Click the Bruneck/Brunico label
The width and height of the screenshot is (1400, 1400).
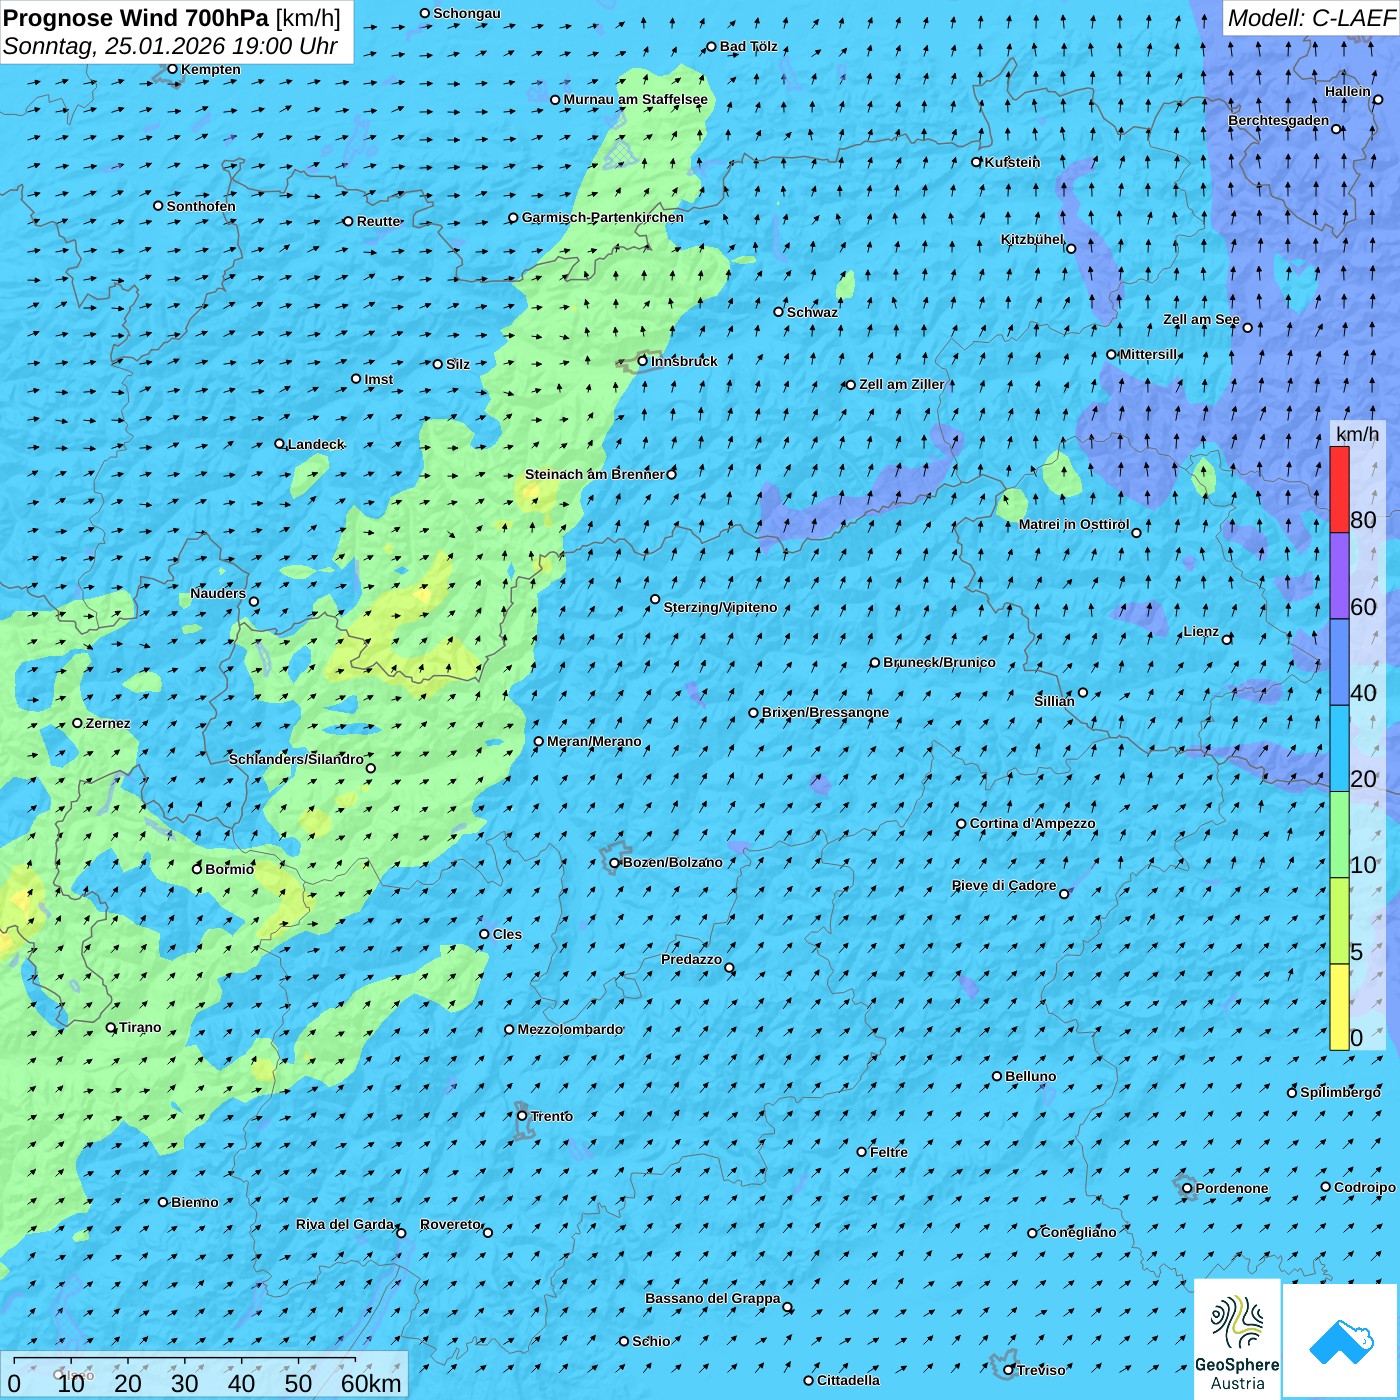coord(939,662)
